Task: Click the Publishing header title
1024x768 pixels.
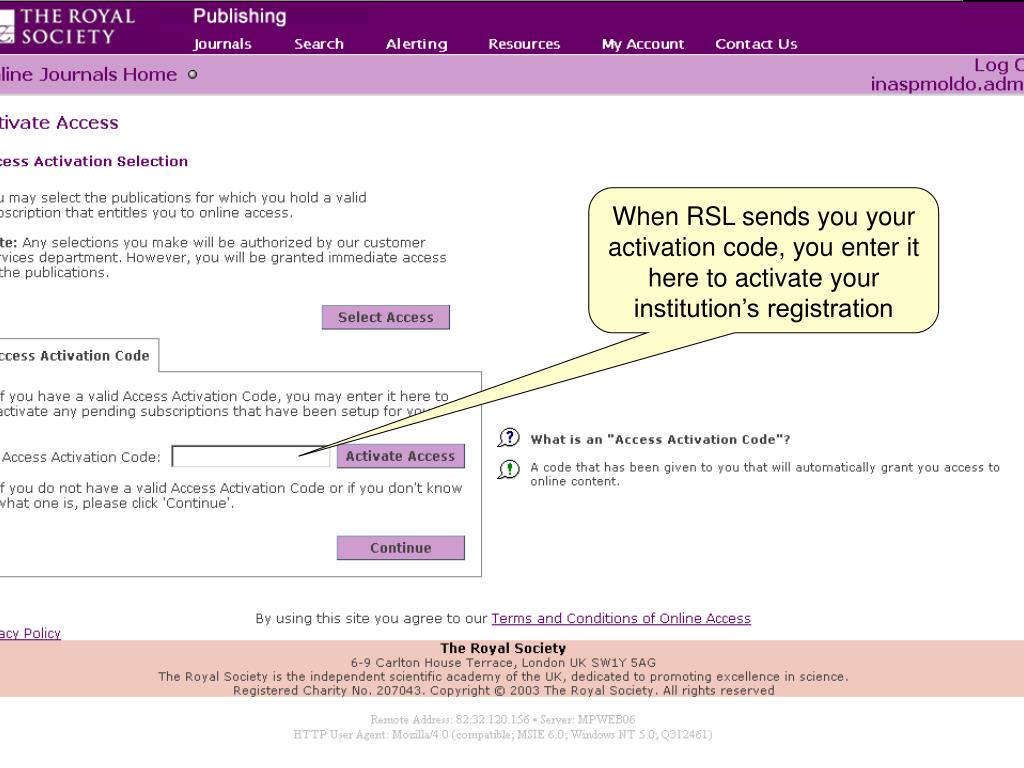Action: [240, 16]
